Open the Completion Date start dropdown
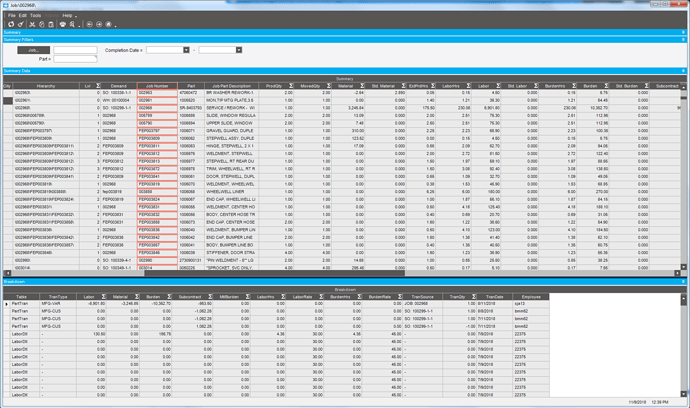This screenshot has height=408, width=690. [x=186, y=50]
